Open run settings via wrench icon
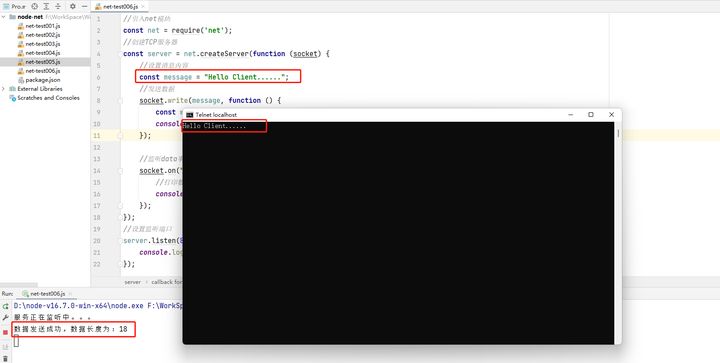This screenshot has width=720, height=363. (6, 318)
